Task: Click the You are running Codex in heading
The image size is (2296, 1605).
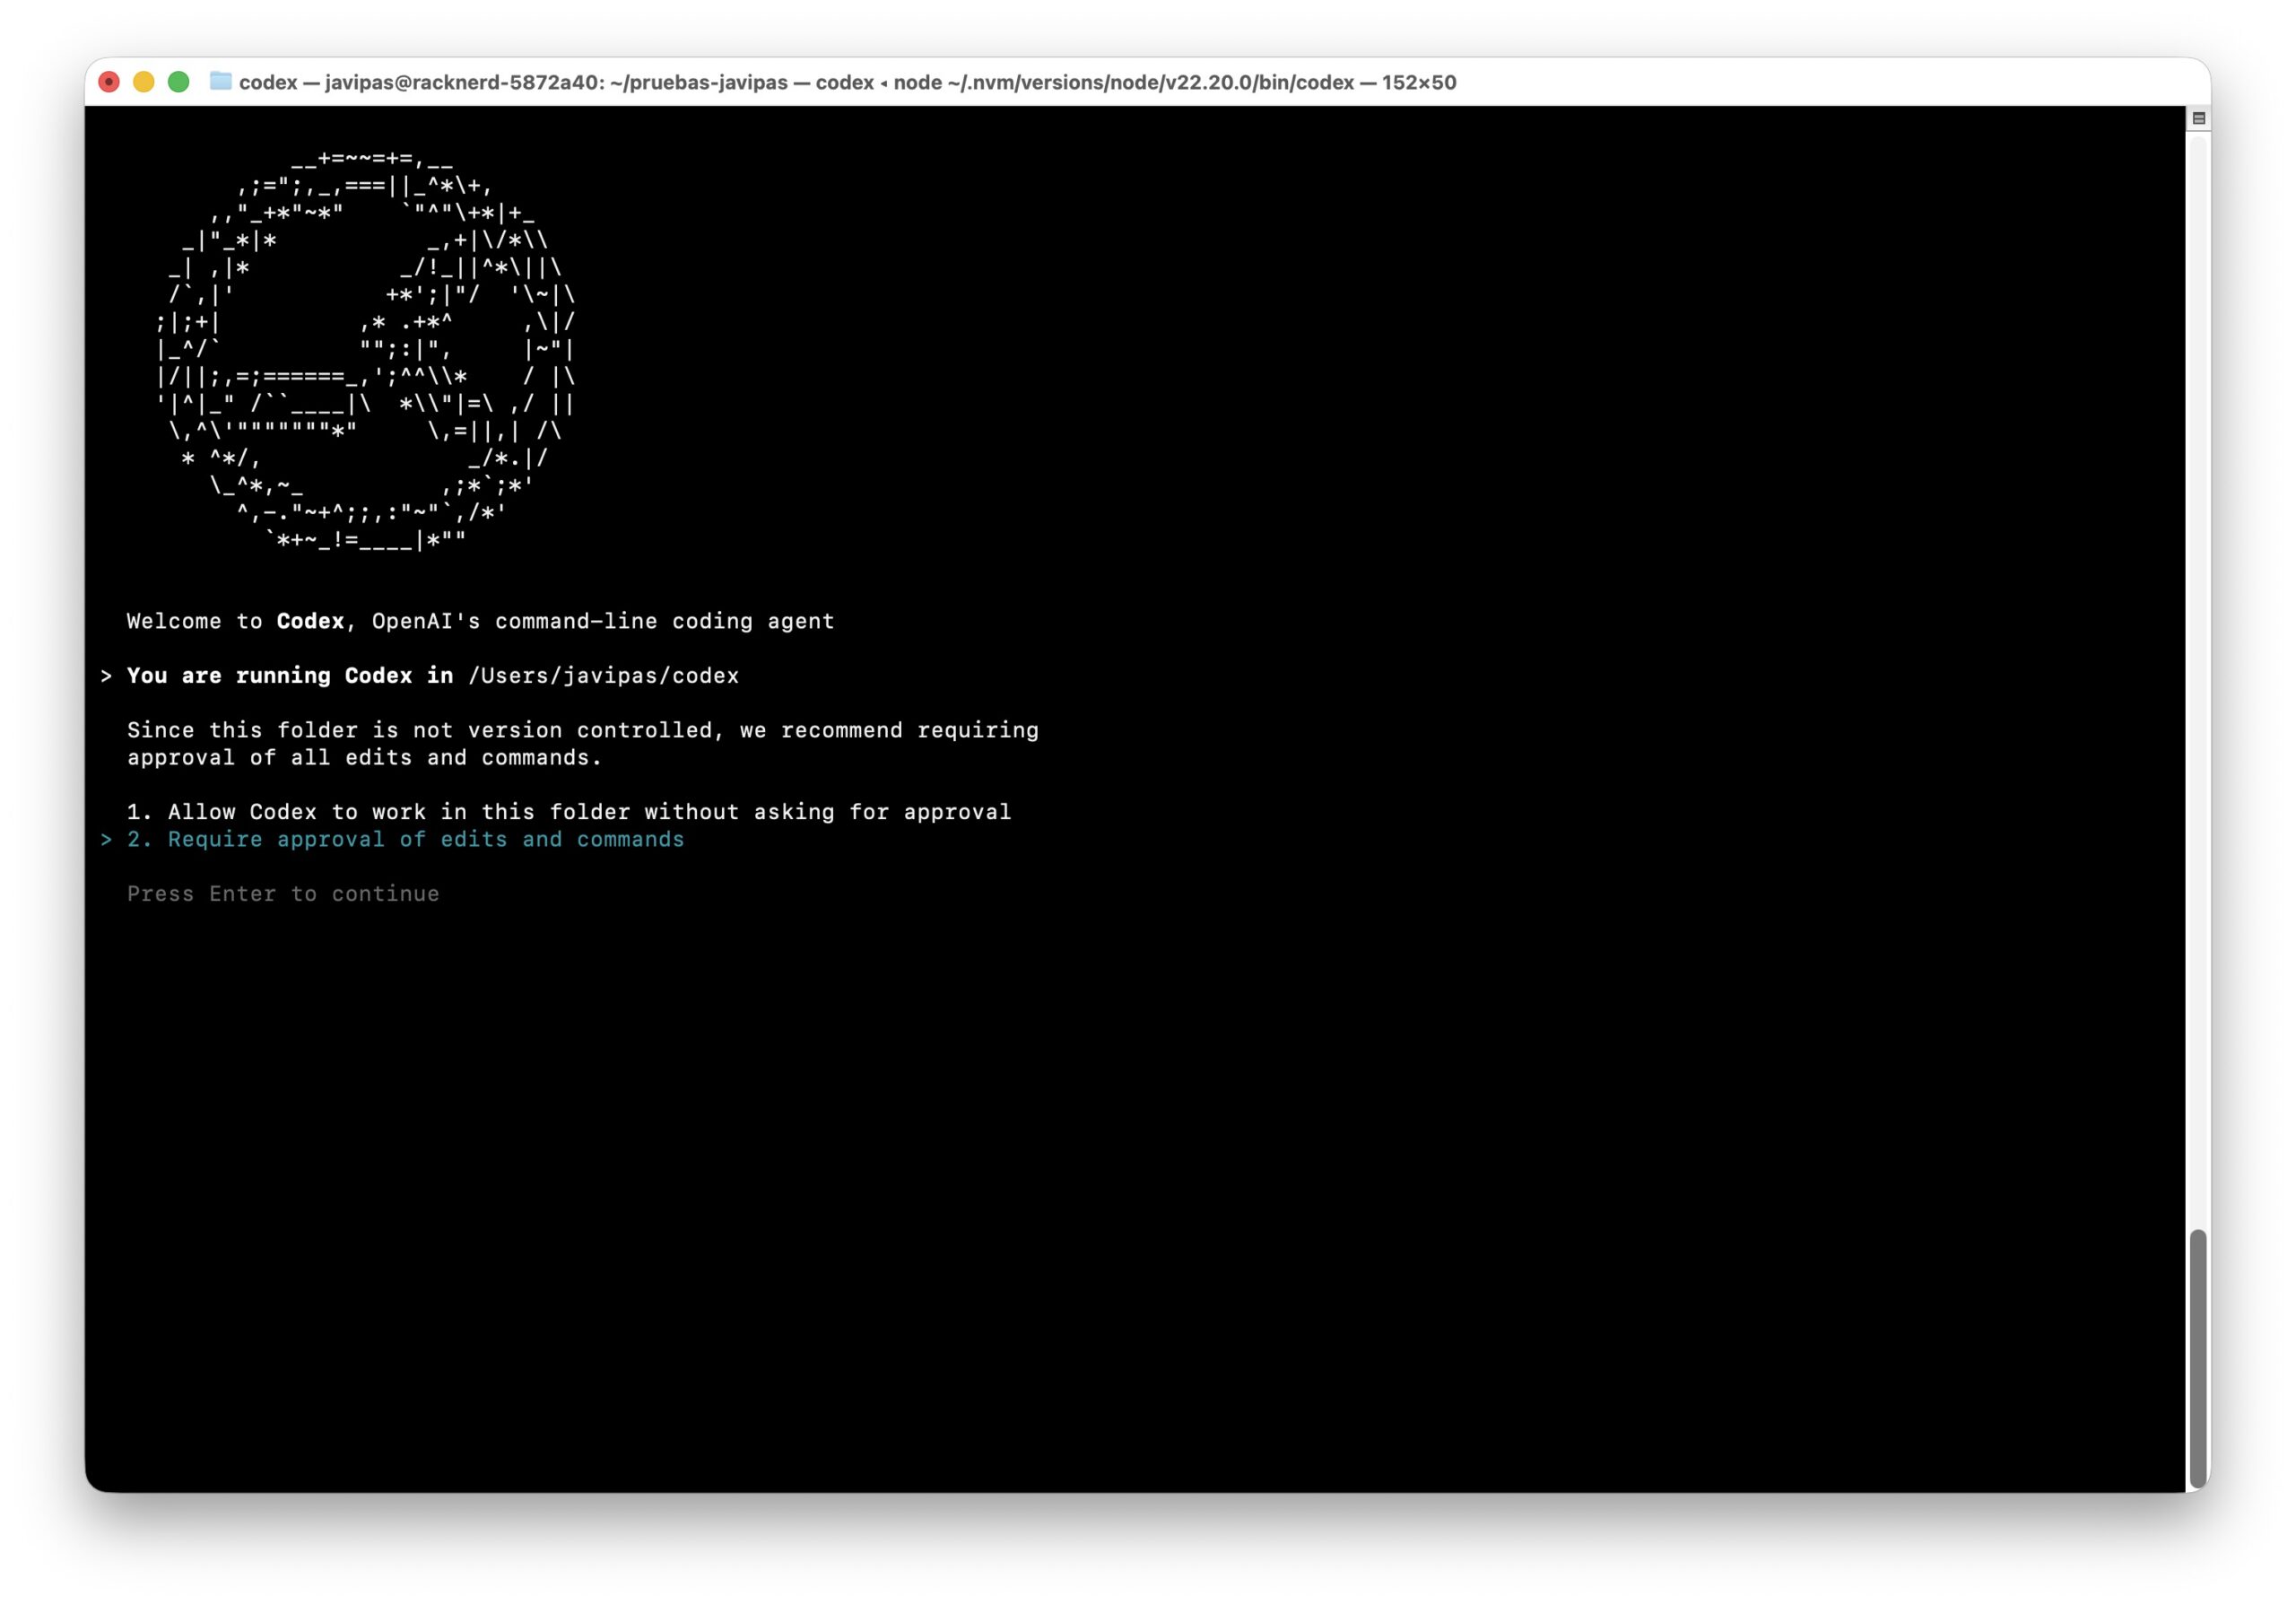Action: (290, 676)
